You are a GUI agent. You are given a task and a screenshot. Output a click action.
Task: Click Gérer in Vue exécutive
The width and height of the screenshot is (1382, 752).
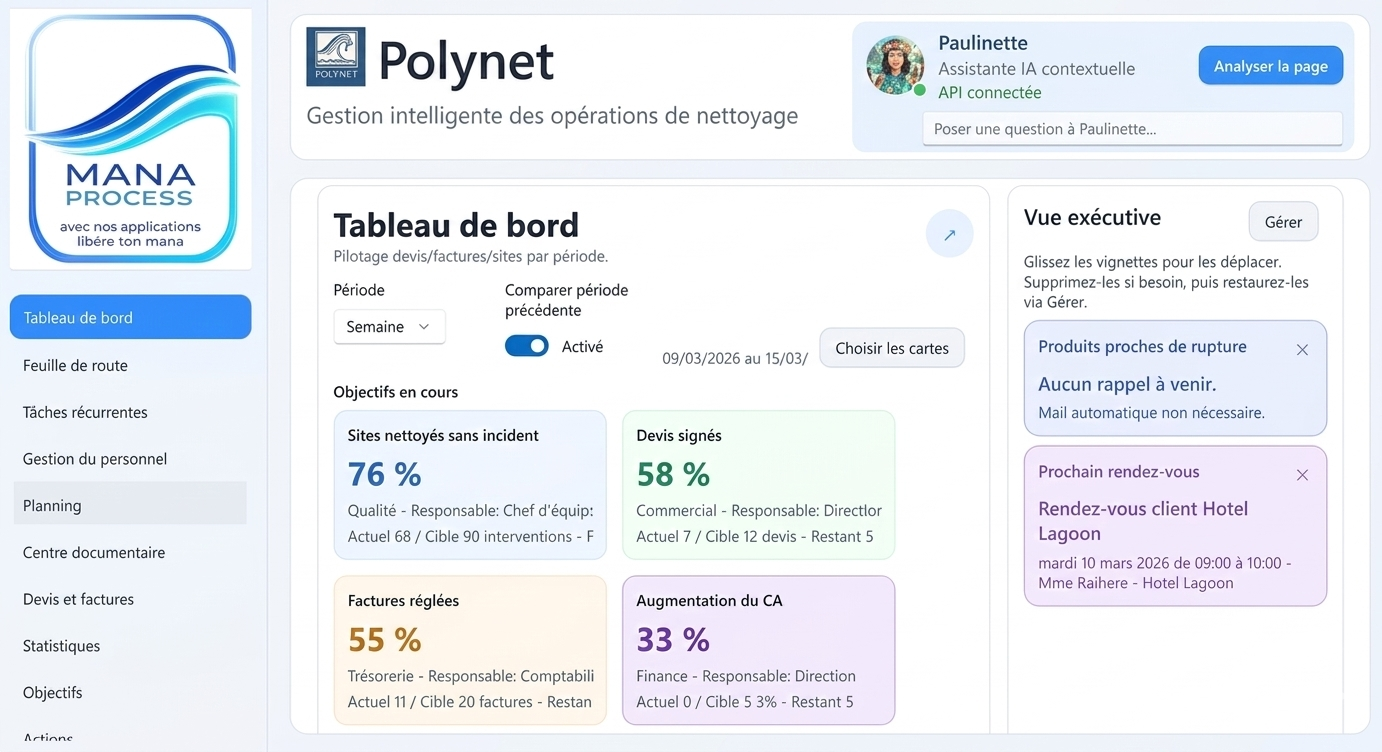(1283, 222)
